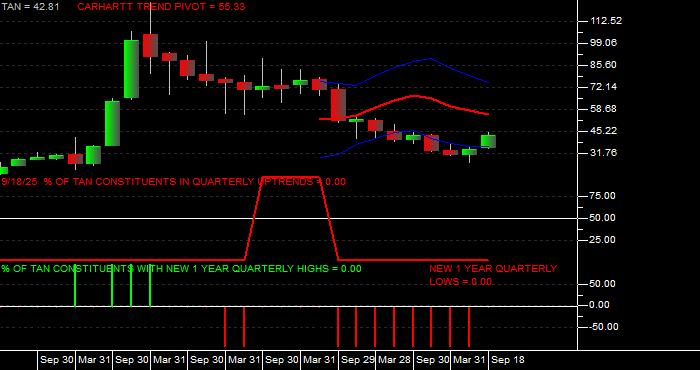700x370 pixels.
Task: Click the 72.14 price axis label
Action: tap(604, 87)
